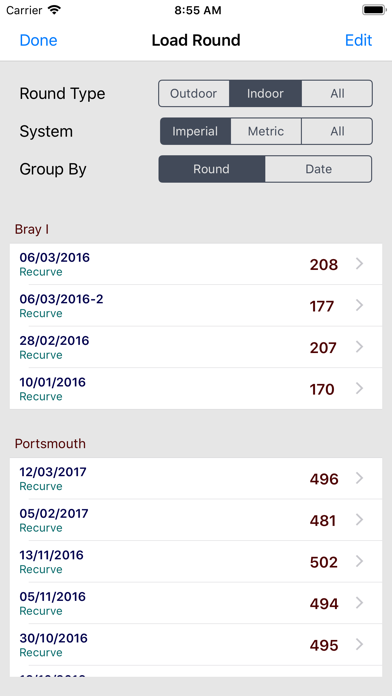Open the 496 score Portsmouth round chevron
392x696 pixels.
[x=360, y=478]
